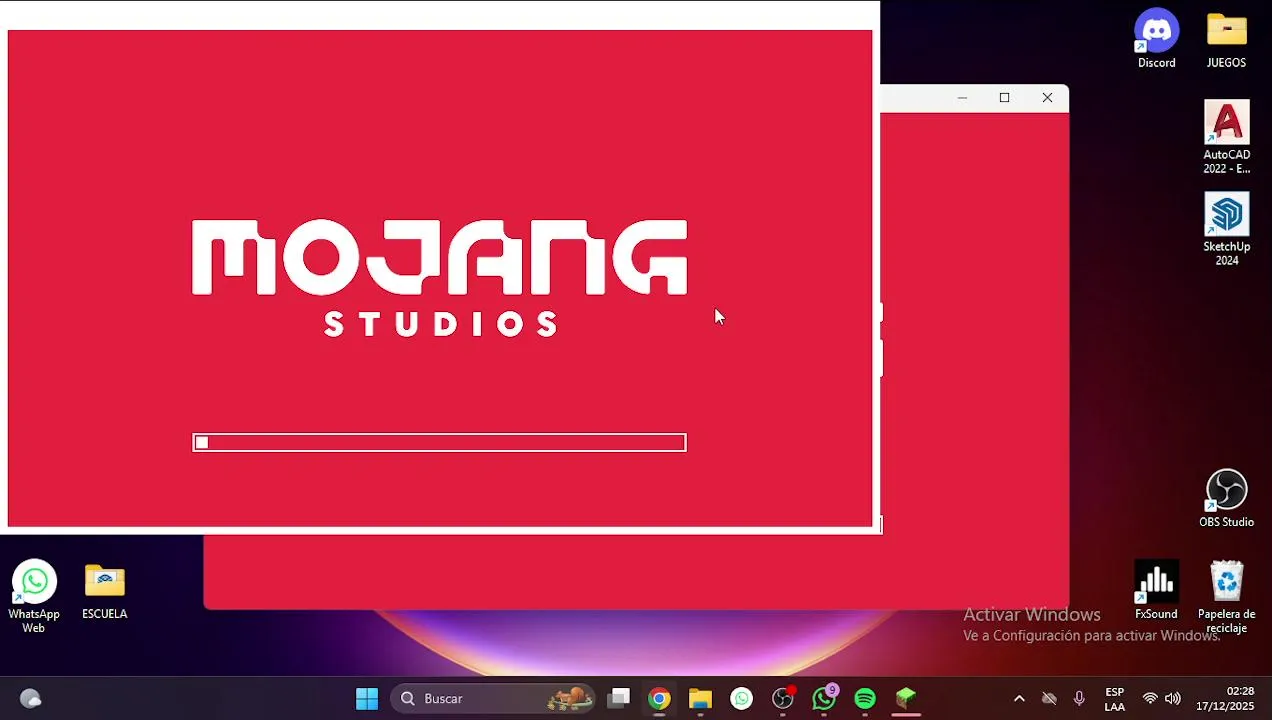Maximize the background red window
Image resolution: width=1272 pixels, height=720 pixels.
1004,98
